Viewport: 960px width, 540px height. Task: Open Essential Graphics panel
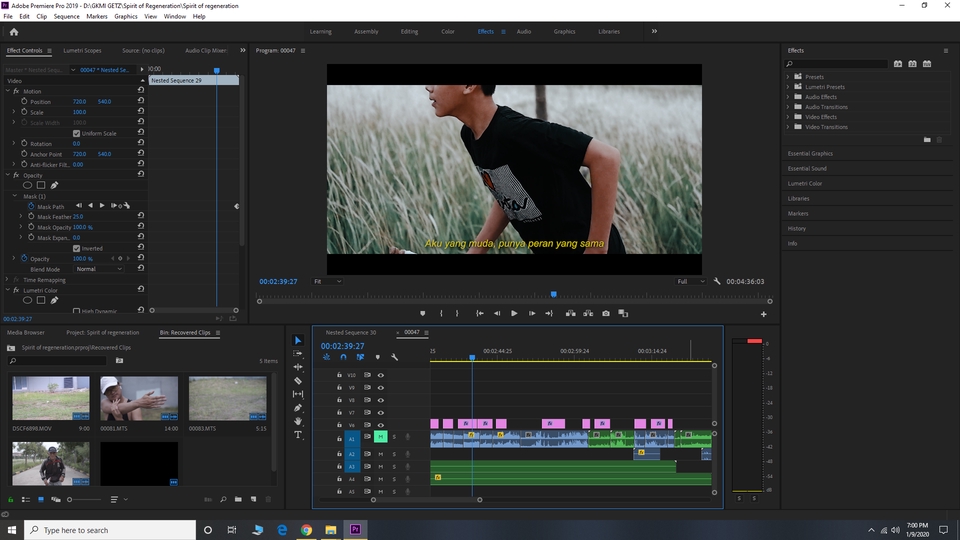coord(810,154)
